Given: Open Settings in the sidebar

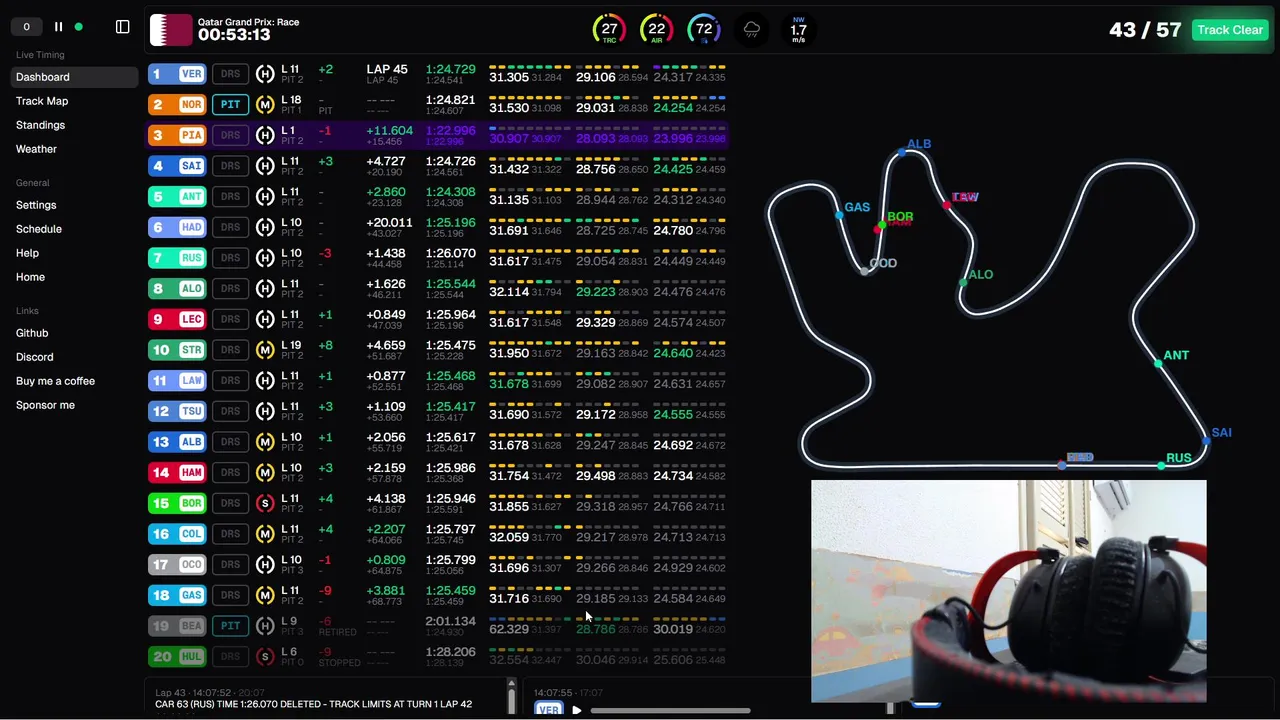Looking at the screenshot, I should pyautogui.click(x=36, y=205).
